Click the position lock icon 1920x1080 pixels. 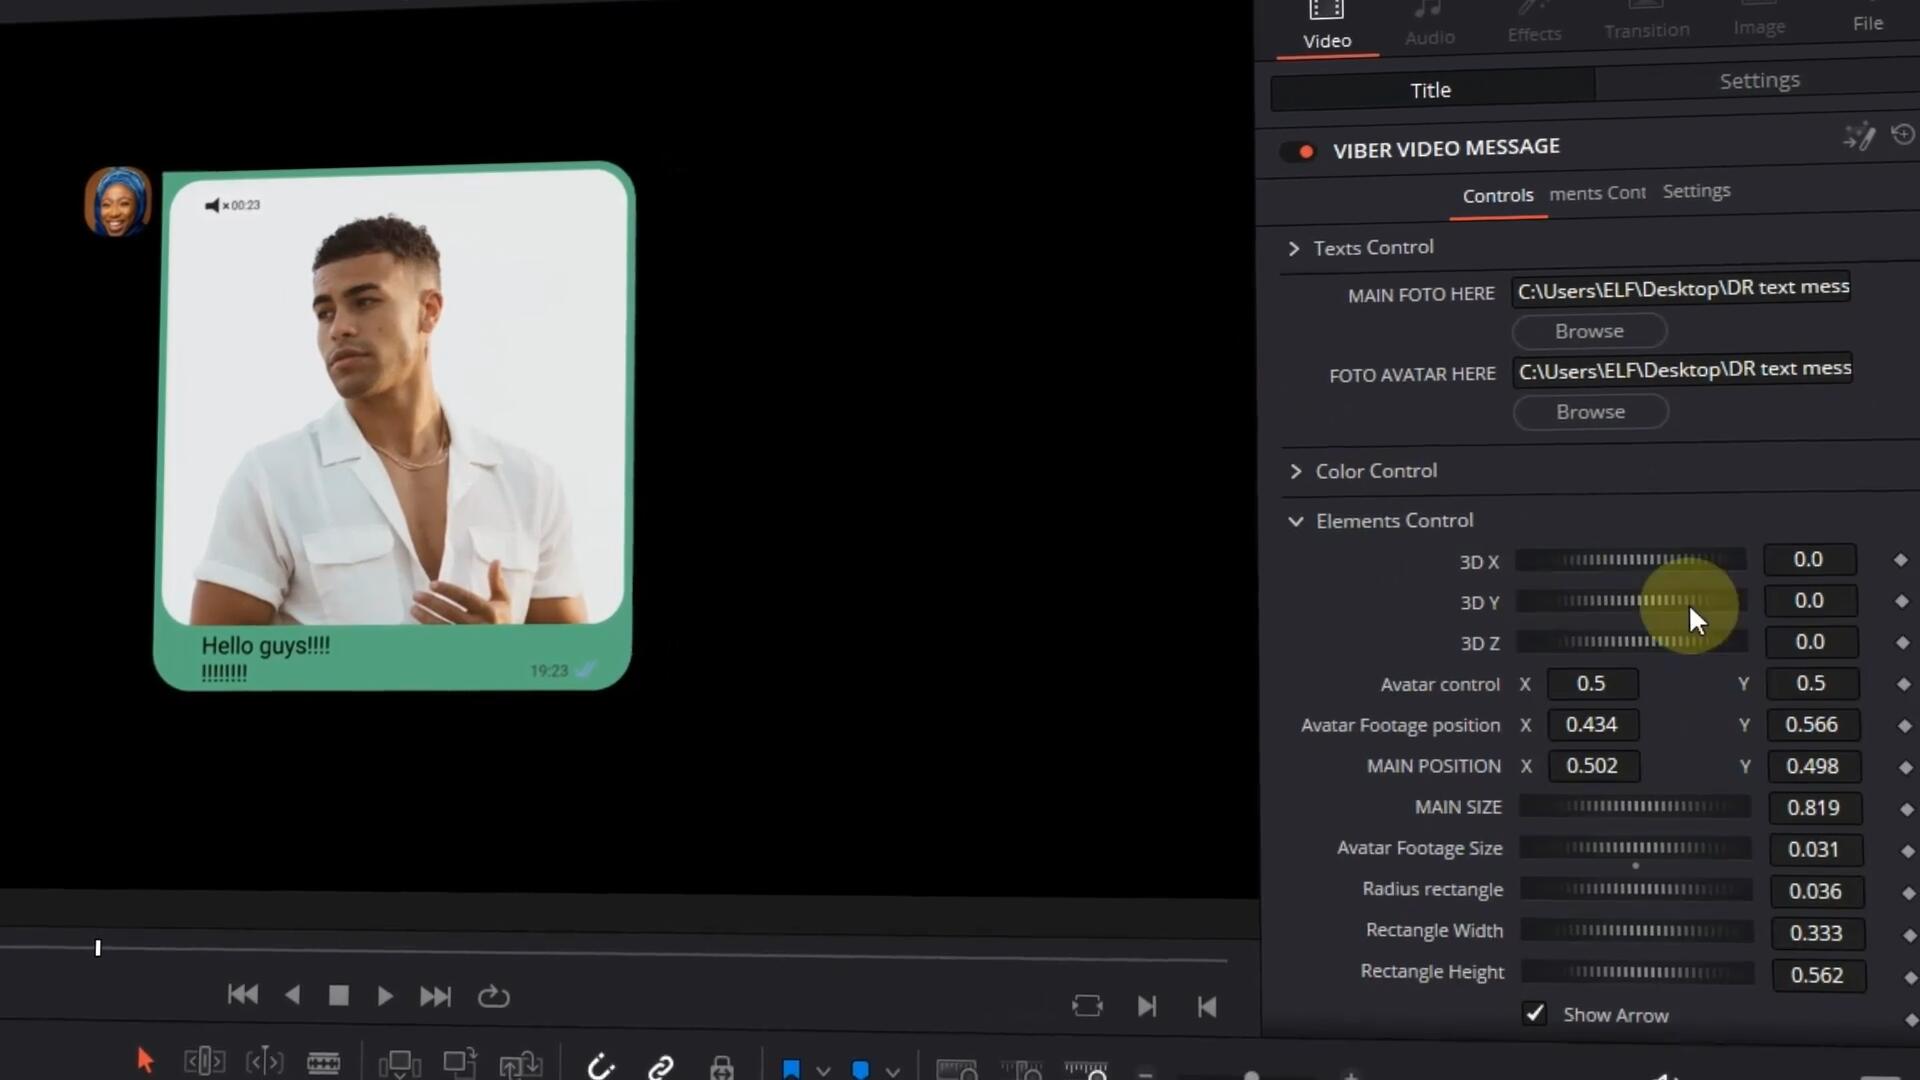pos(721,1068)
